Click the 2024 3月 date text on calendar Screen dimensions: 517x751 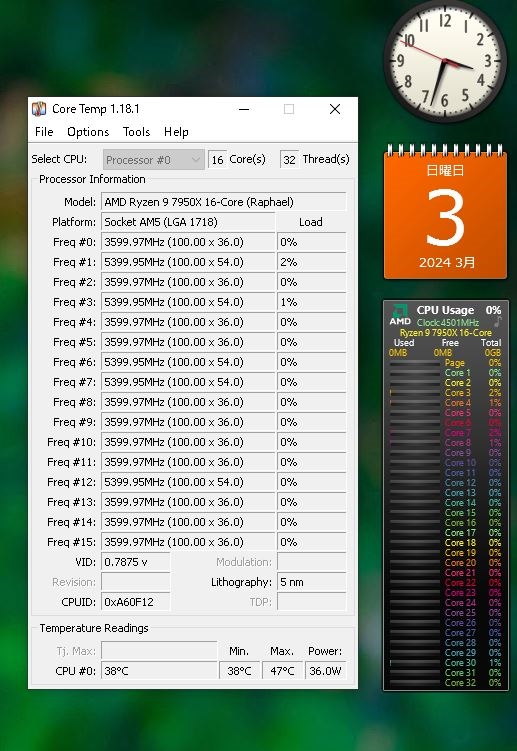click(x=447, y=262)
